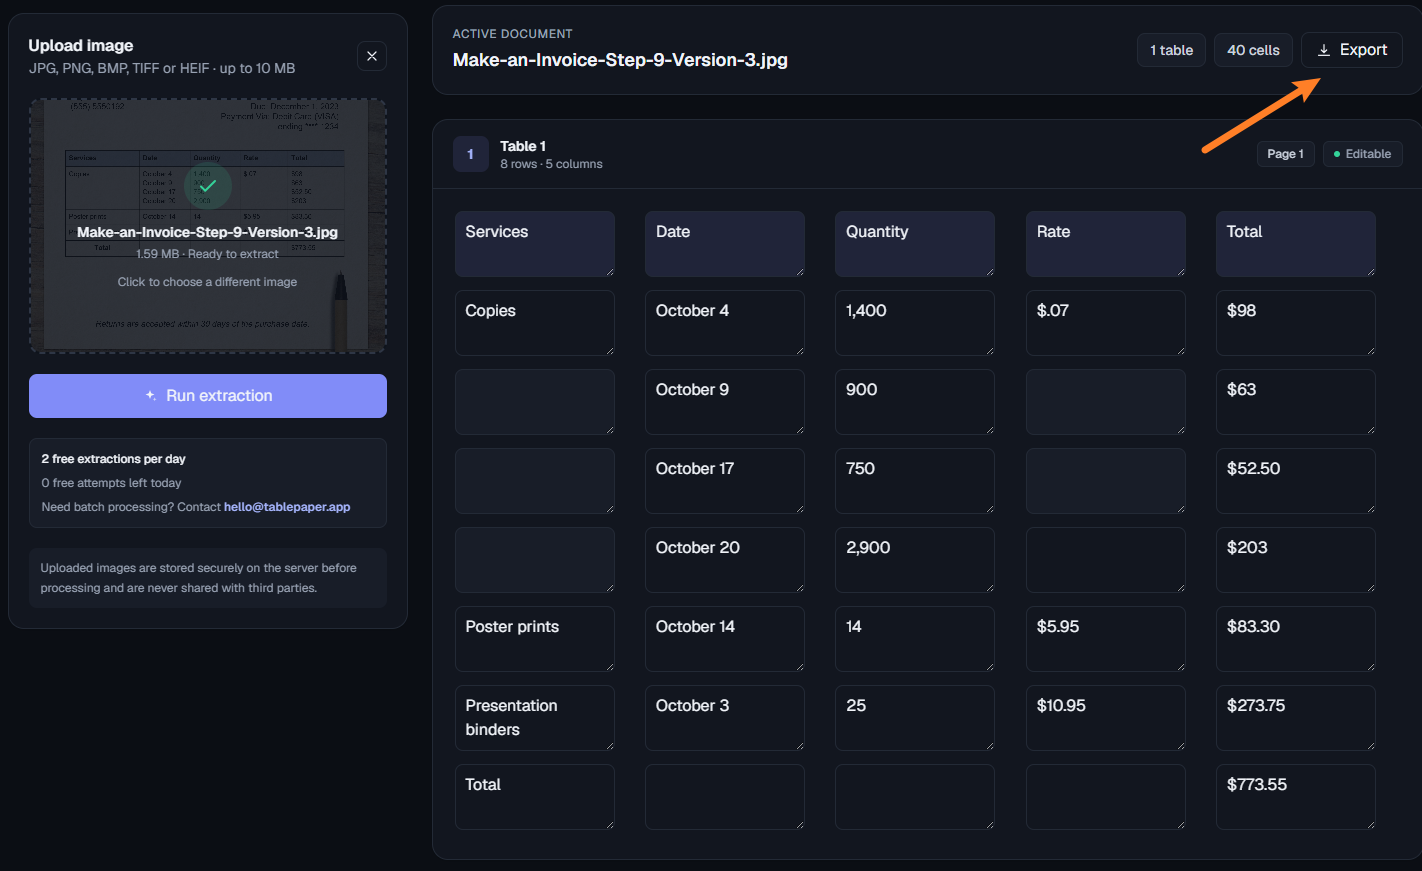Click the Editable status badge
The image size is (1422, 871).
tap(1362, 154)
